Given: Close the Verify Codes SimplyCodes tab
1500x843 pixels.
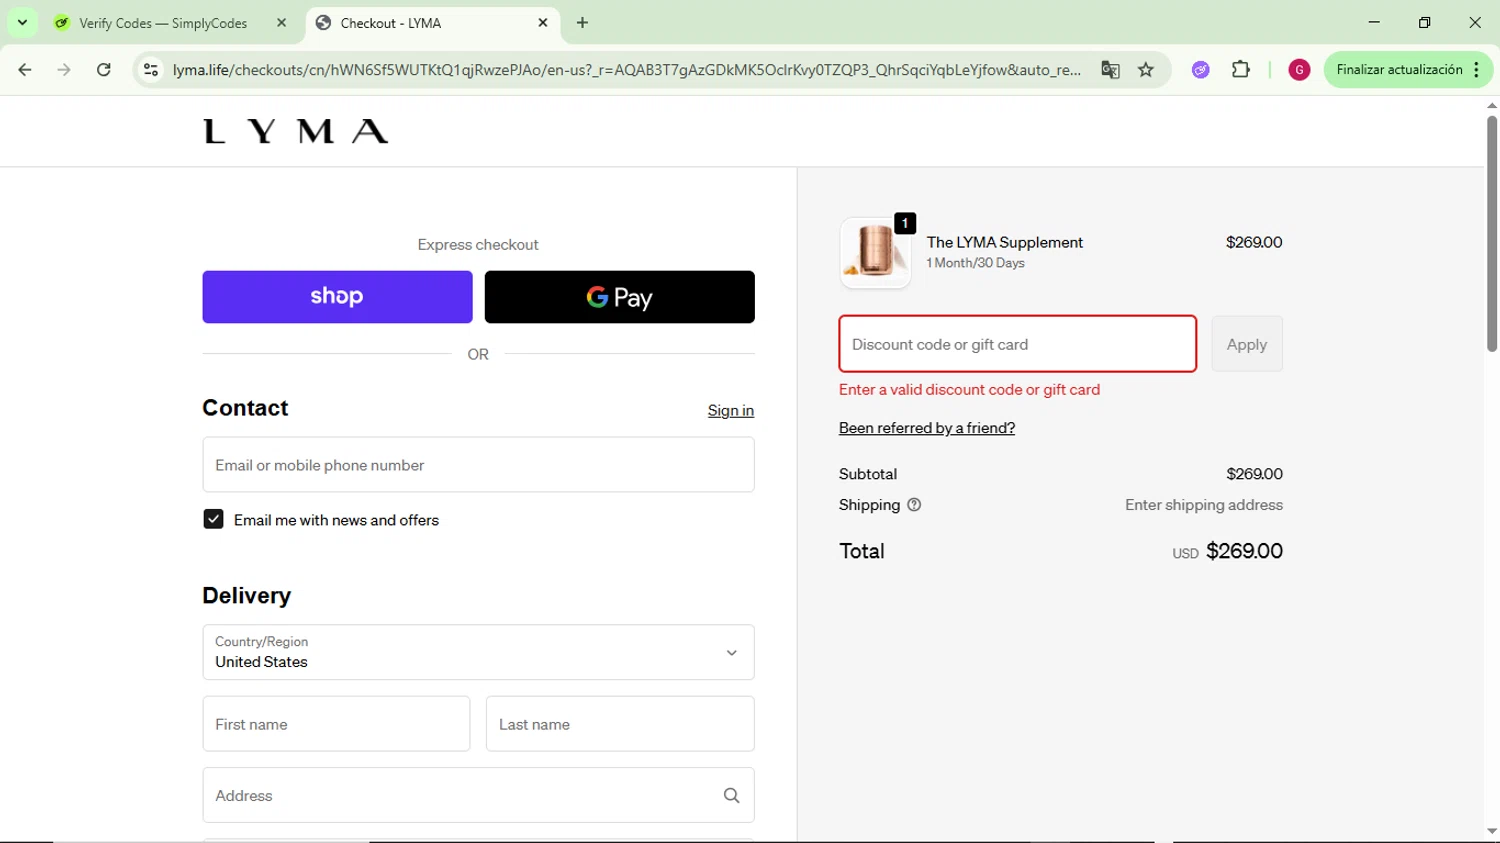Looking at the screenshot, I should tap(282, 23).
